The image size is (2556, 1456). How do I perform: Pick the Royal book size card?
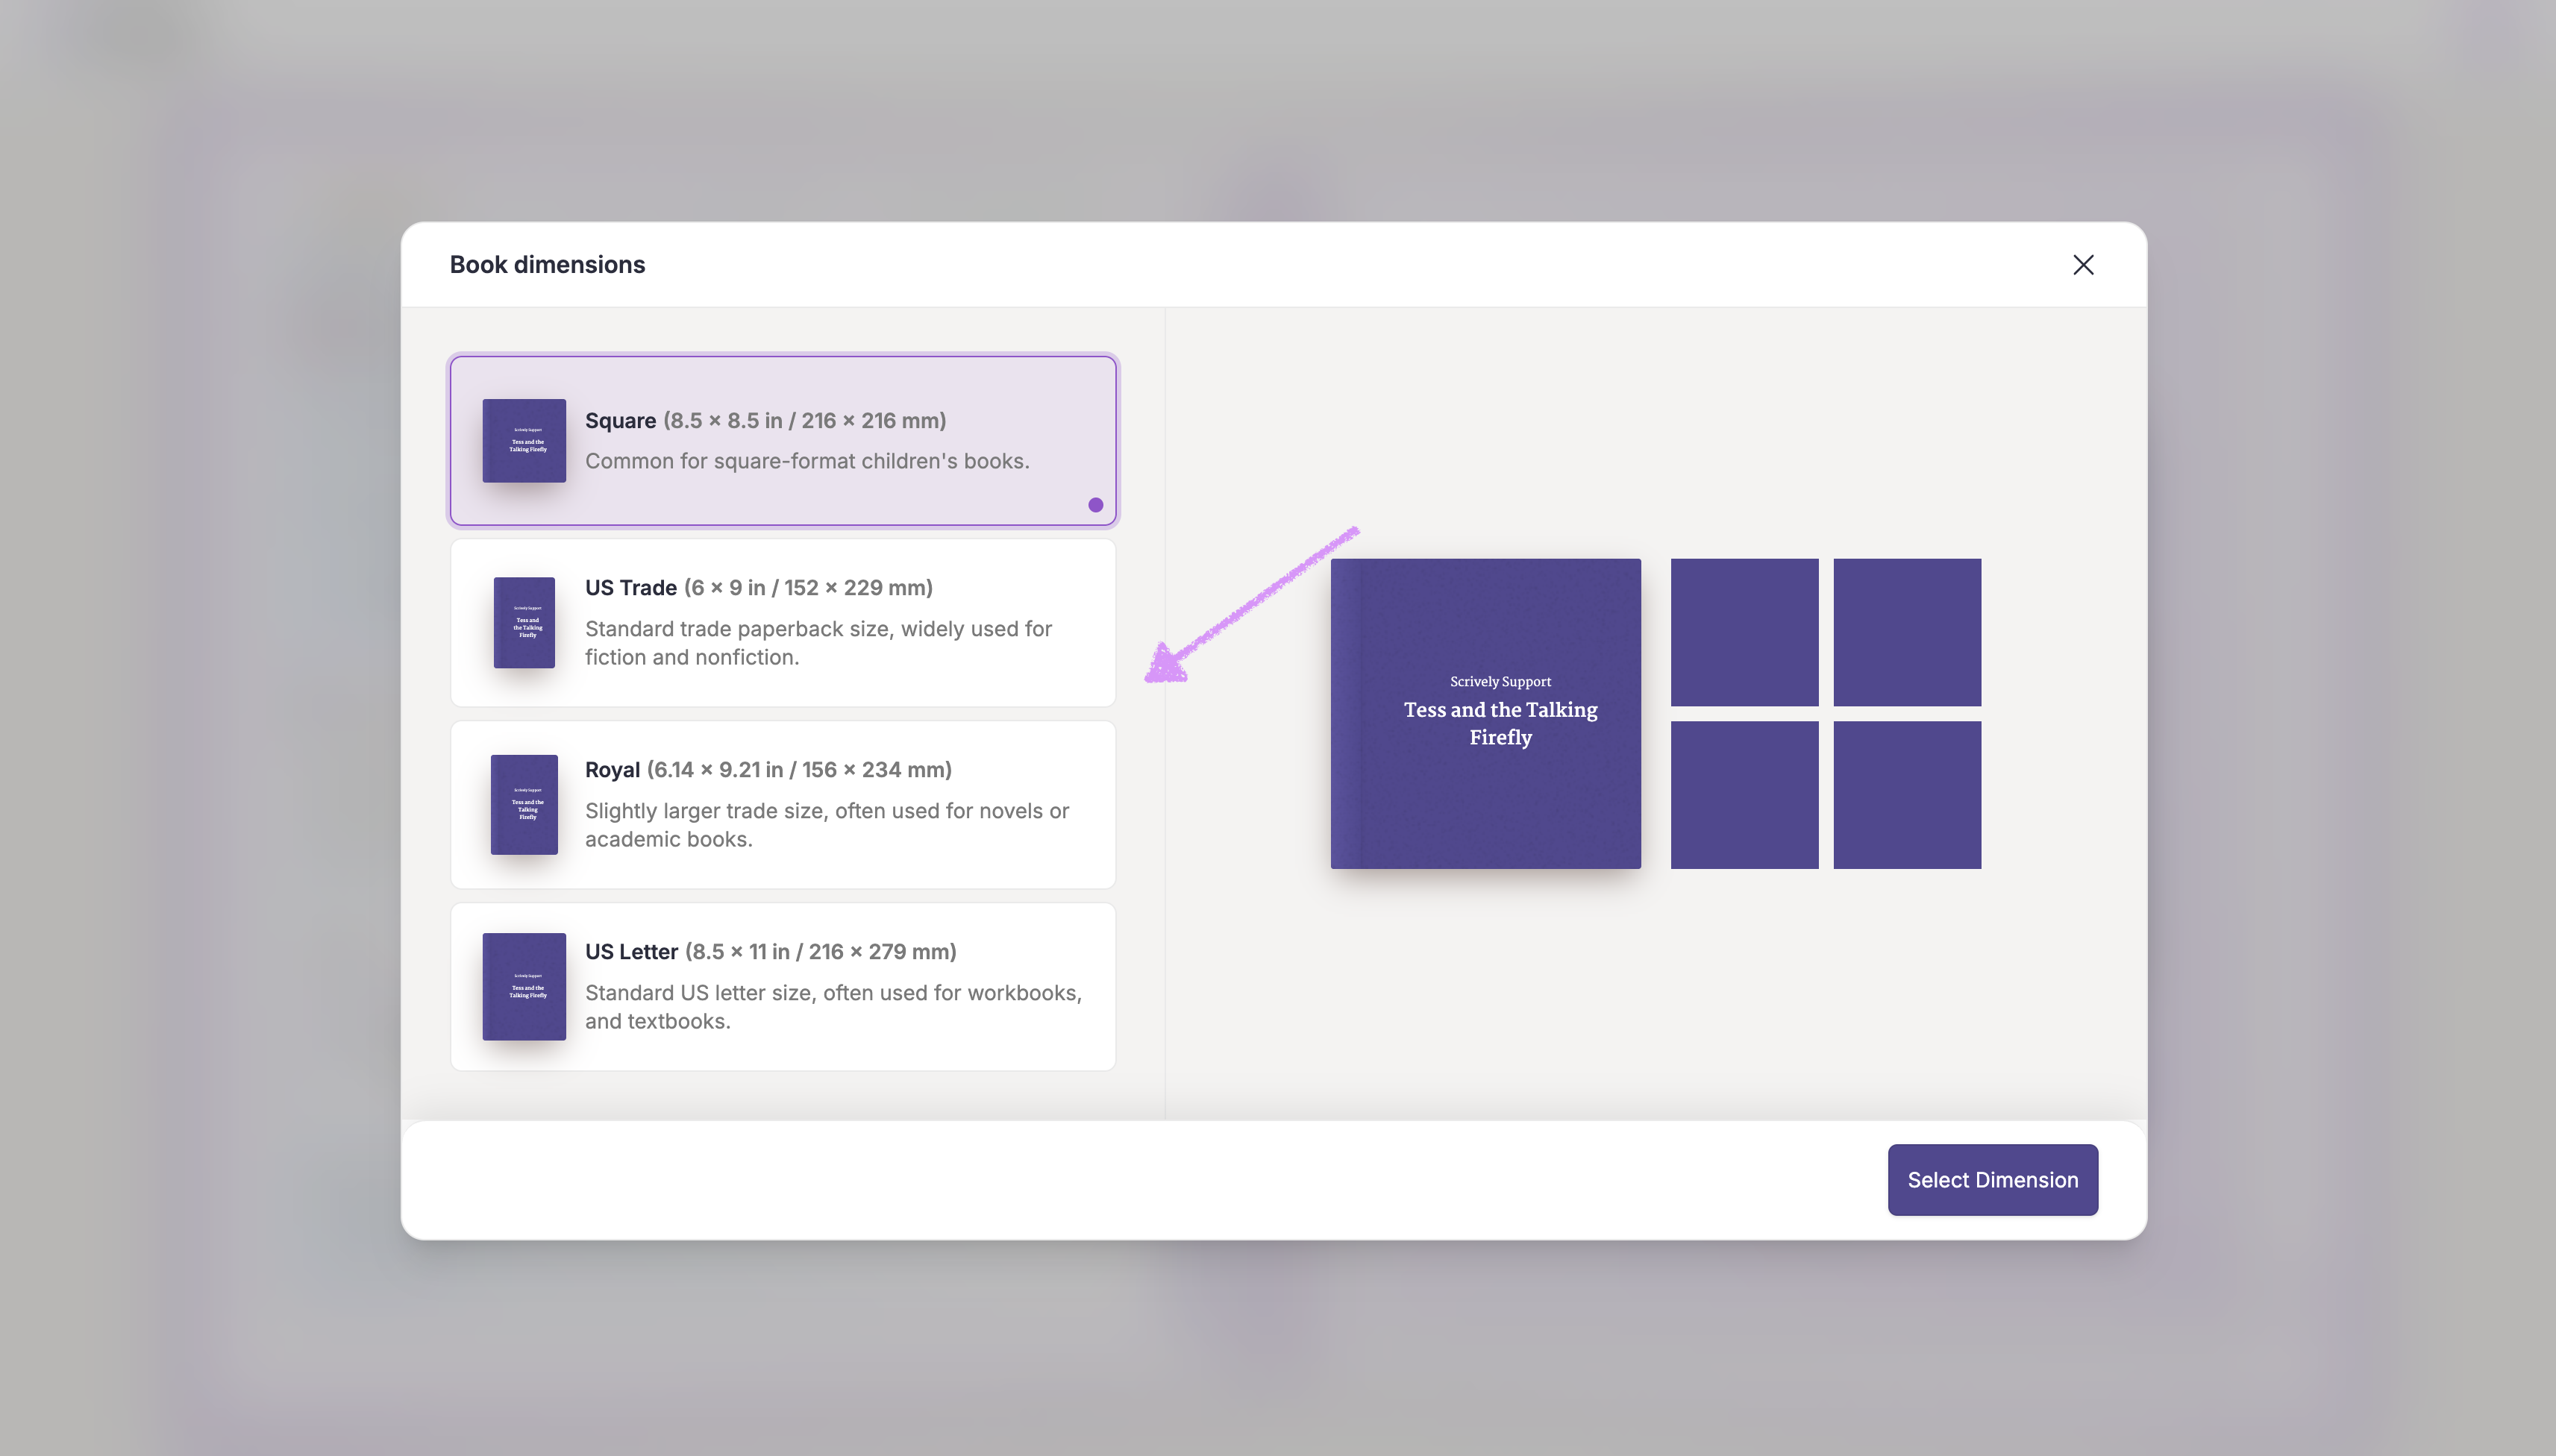click(783, 804)
